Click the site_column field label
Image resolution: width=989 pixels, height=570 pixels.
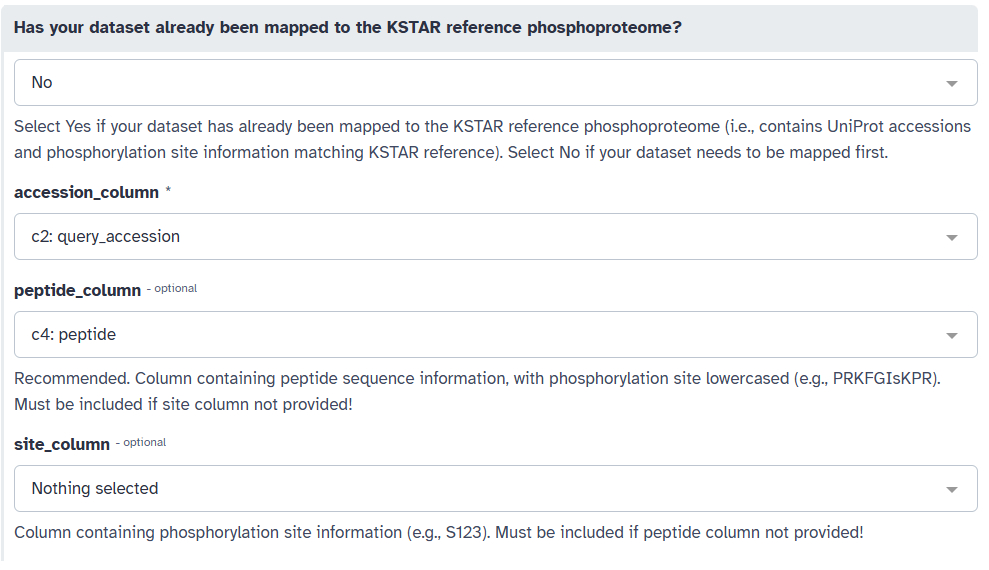pyautogui.click(x=62, y=444)
